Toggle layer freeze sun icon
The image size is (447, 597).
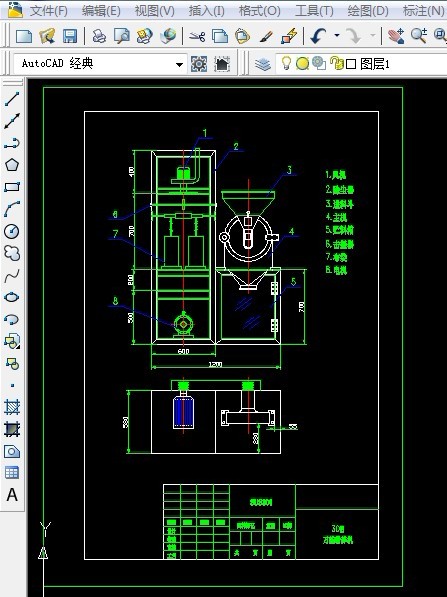coord(302,63)
